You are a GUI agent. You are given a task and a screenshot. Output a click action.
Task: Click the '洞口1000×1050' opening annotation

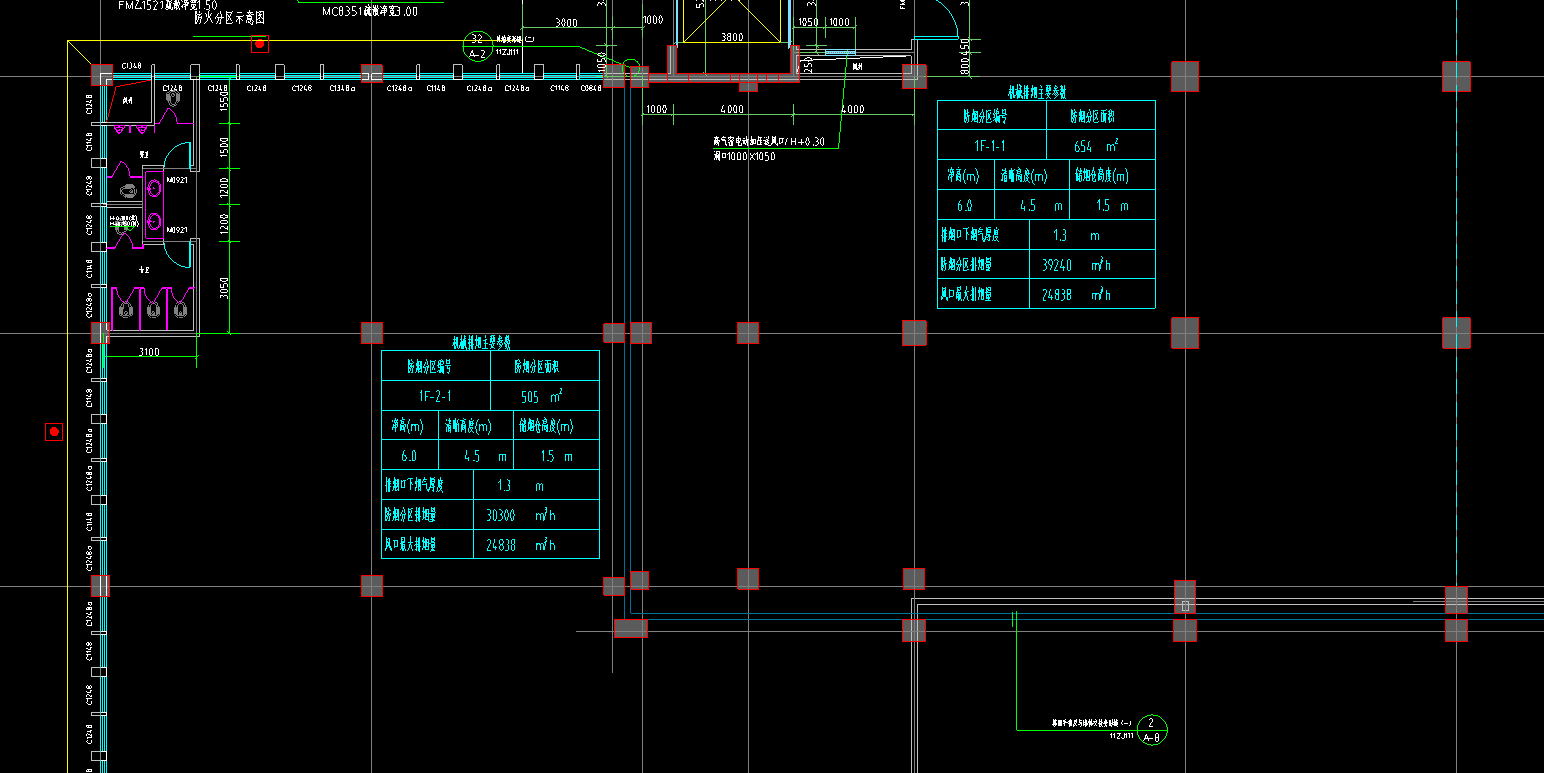click(x=745, y=157)
